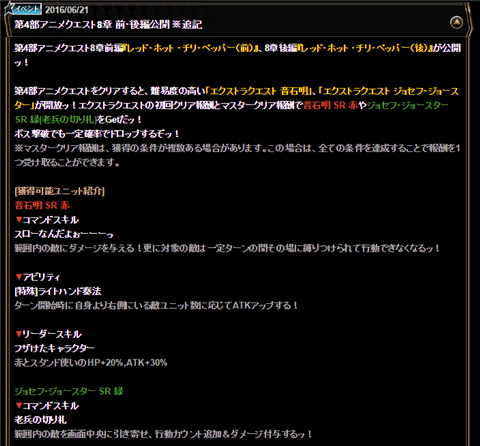This screenshot has width=480, height=446.
Task: Click the yellow text エクストラクエスト 音石明
Action: click(260, 91)
